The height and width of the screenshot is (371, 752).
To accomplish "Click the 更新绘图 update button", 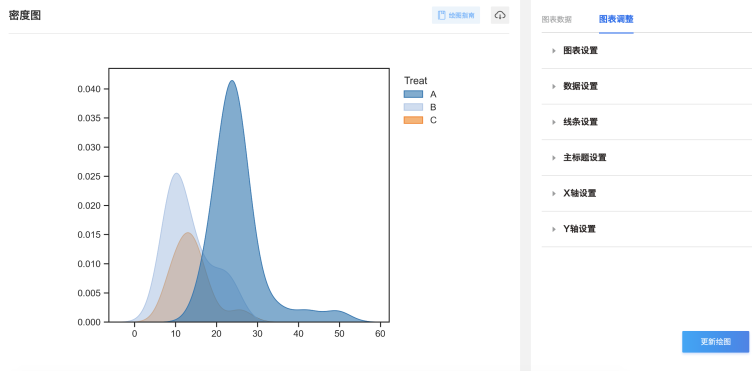I will click(x=716, y=342).
